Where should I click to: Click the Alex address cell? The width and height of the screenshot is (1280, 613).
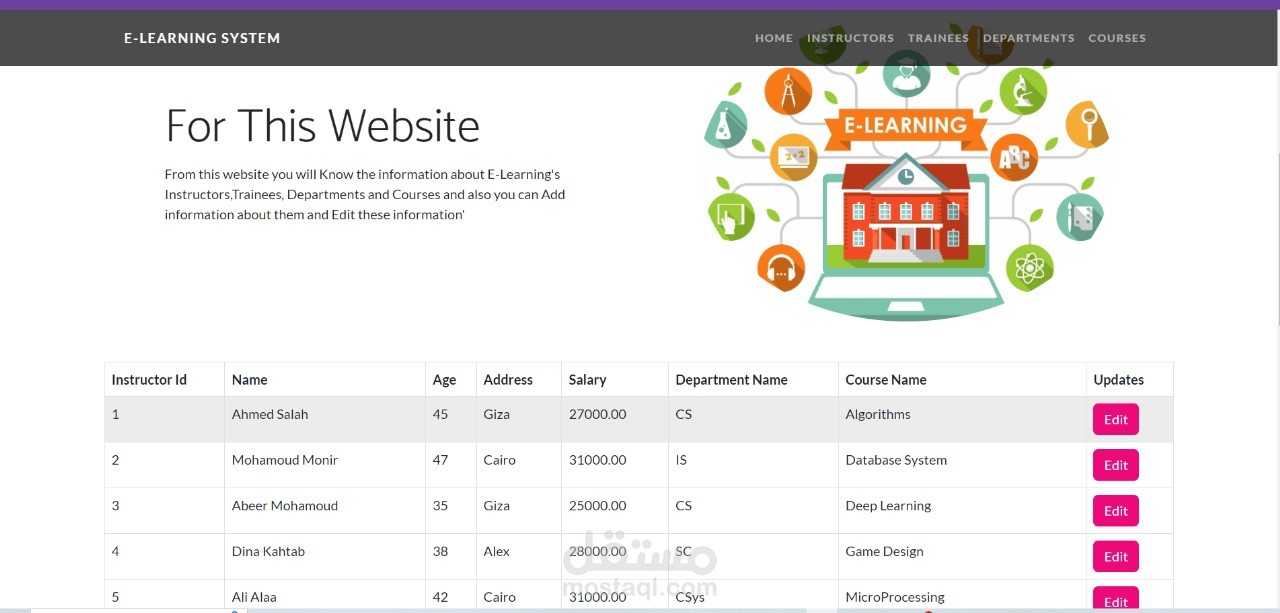click(519, 557)
